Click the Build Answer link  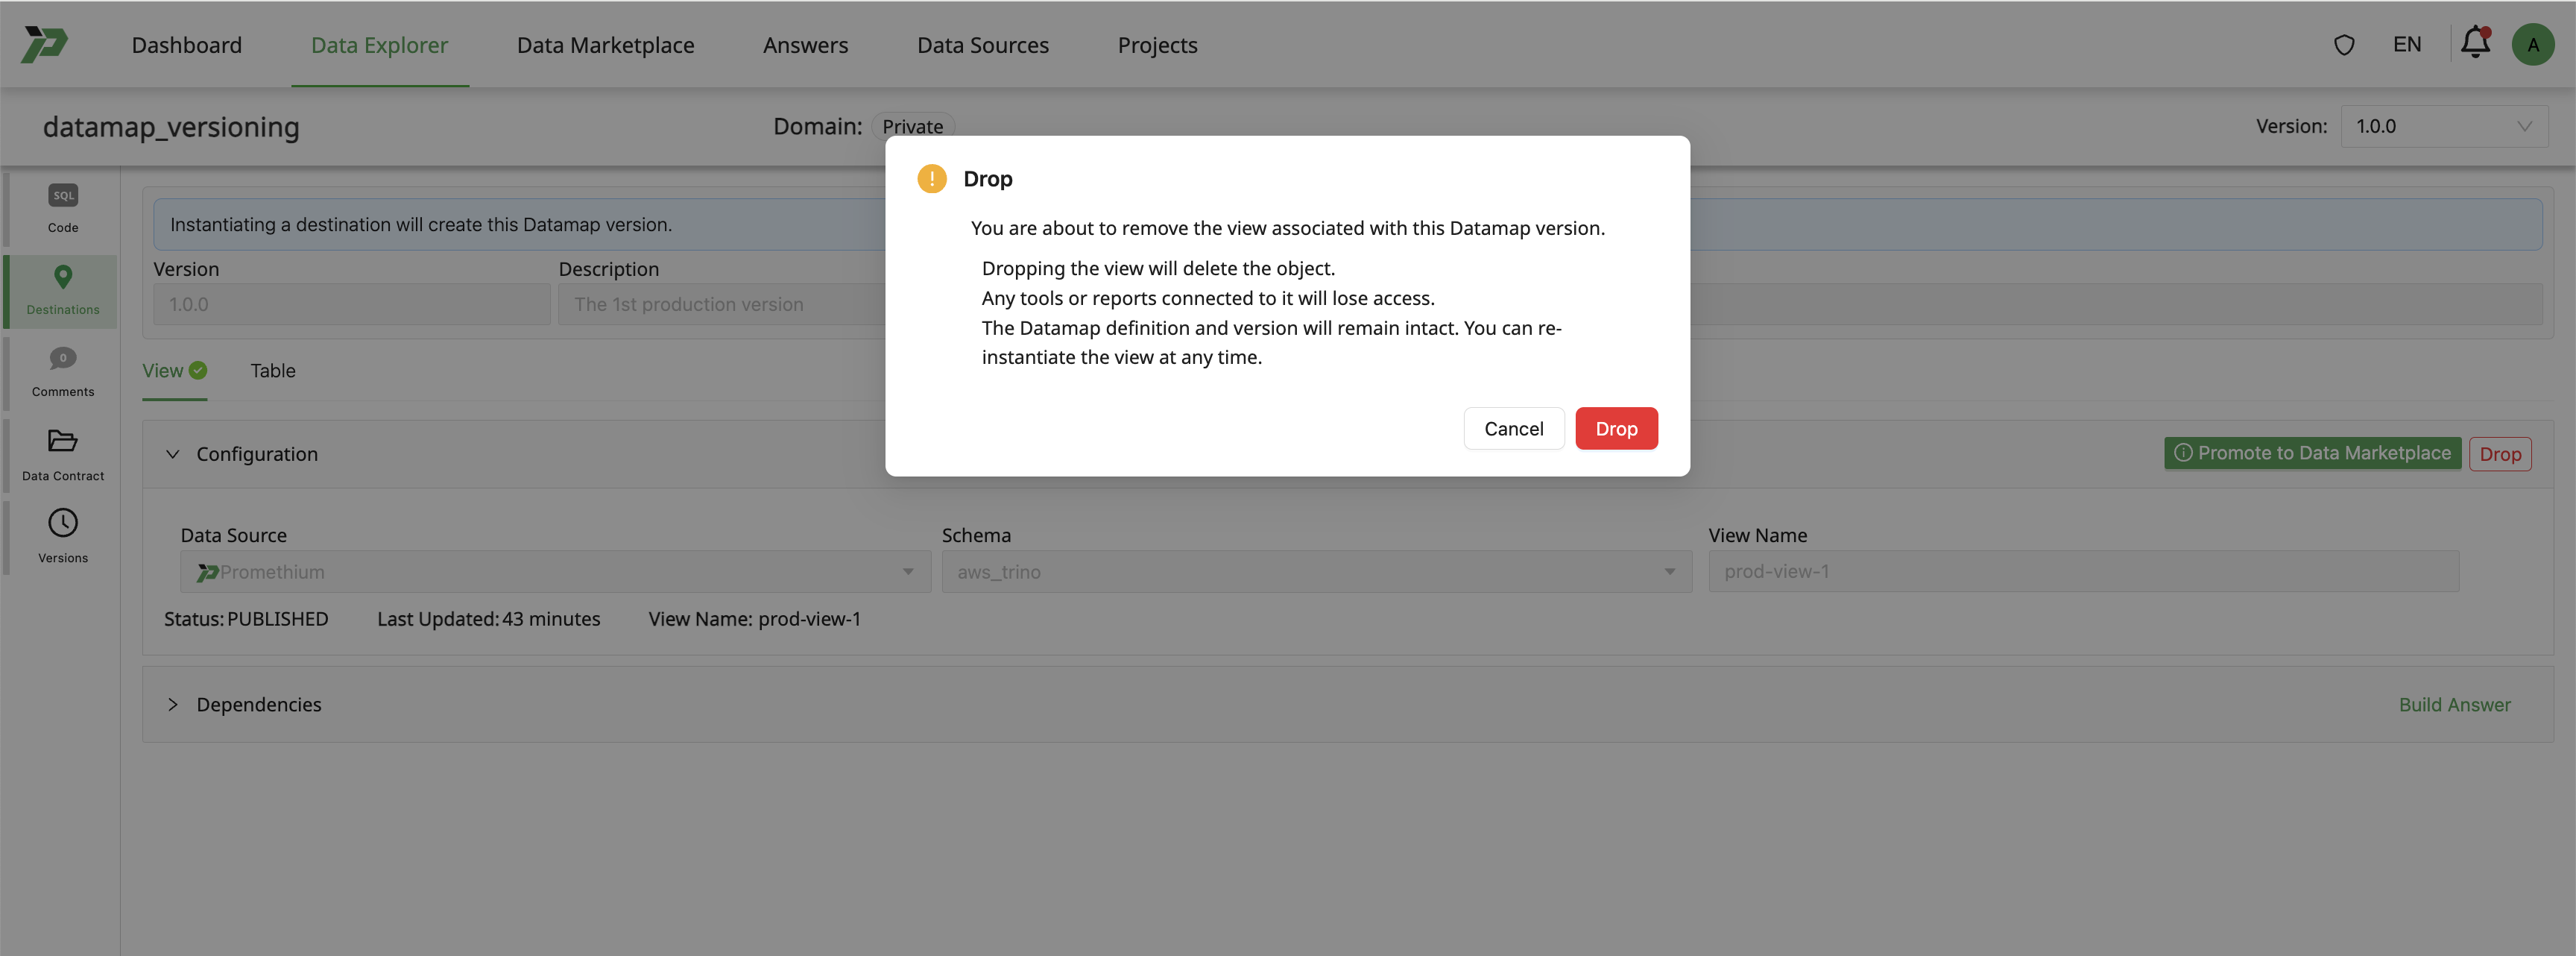pos(2455,704)
